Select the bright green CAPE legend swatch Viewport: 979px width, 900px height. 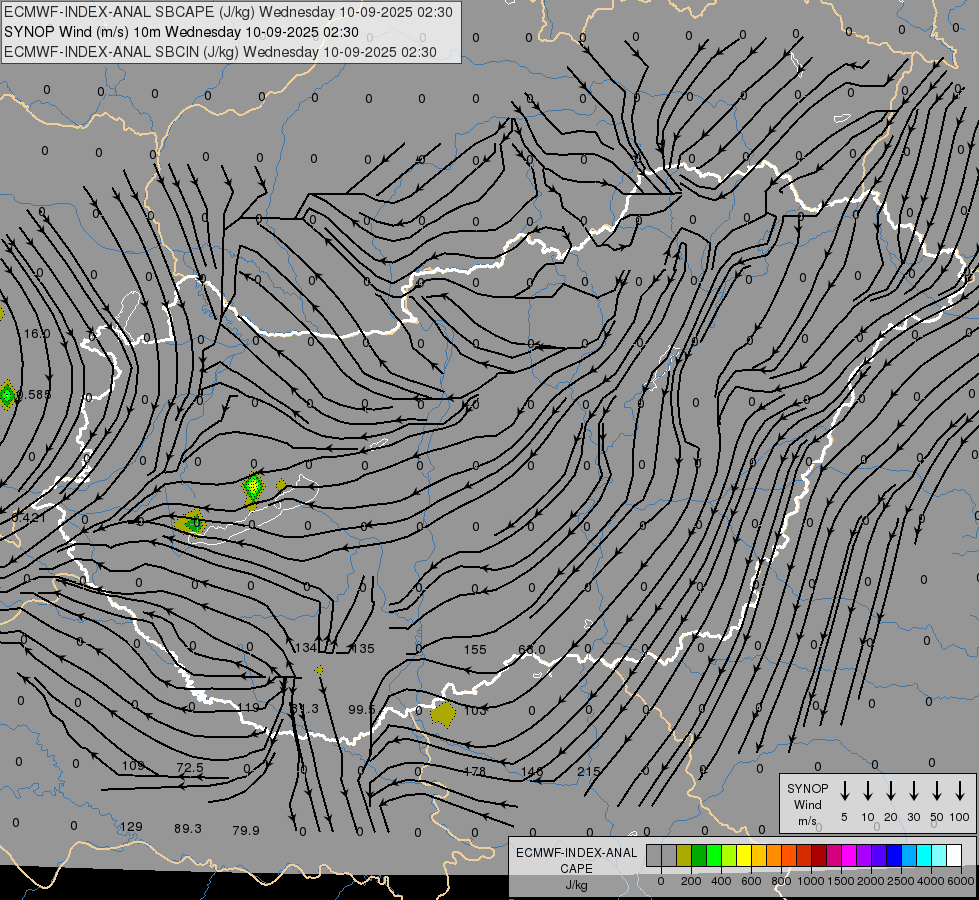click(x=714, y=856)
